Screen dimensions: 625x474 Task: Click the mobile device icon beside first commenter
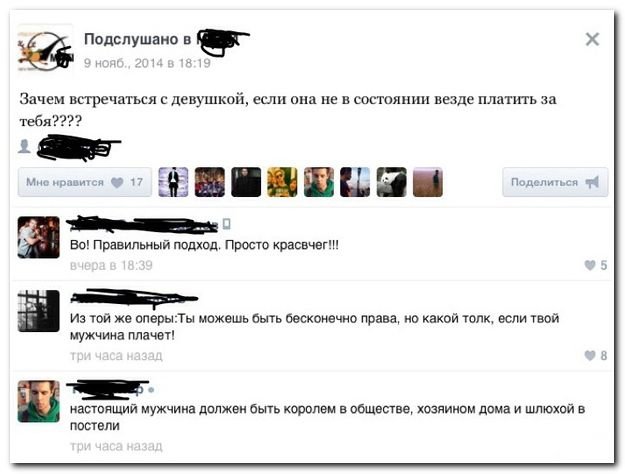coord(226,224)
